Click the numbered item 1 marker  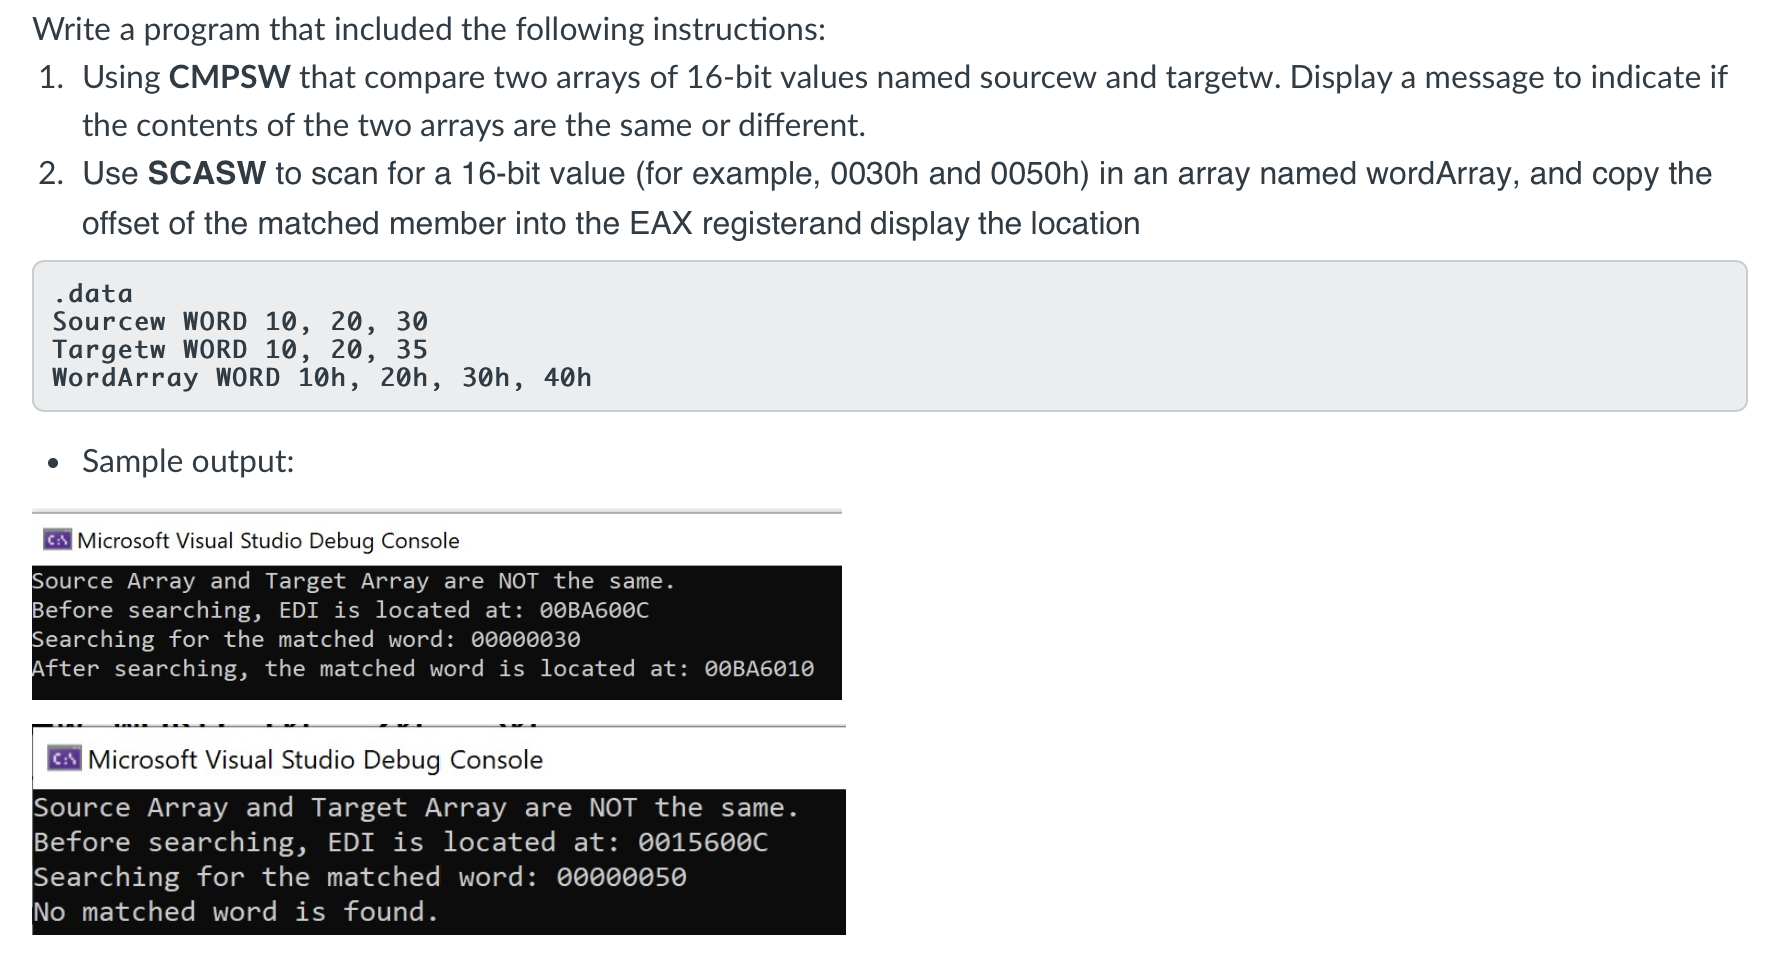pos(49,76)
